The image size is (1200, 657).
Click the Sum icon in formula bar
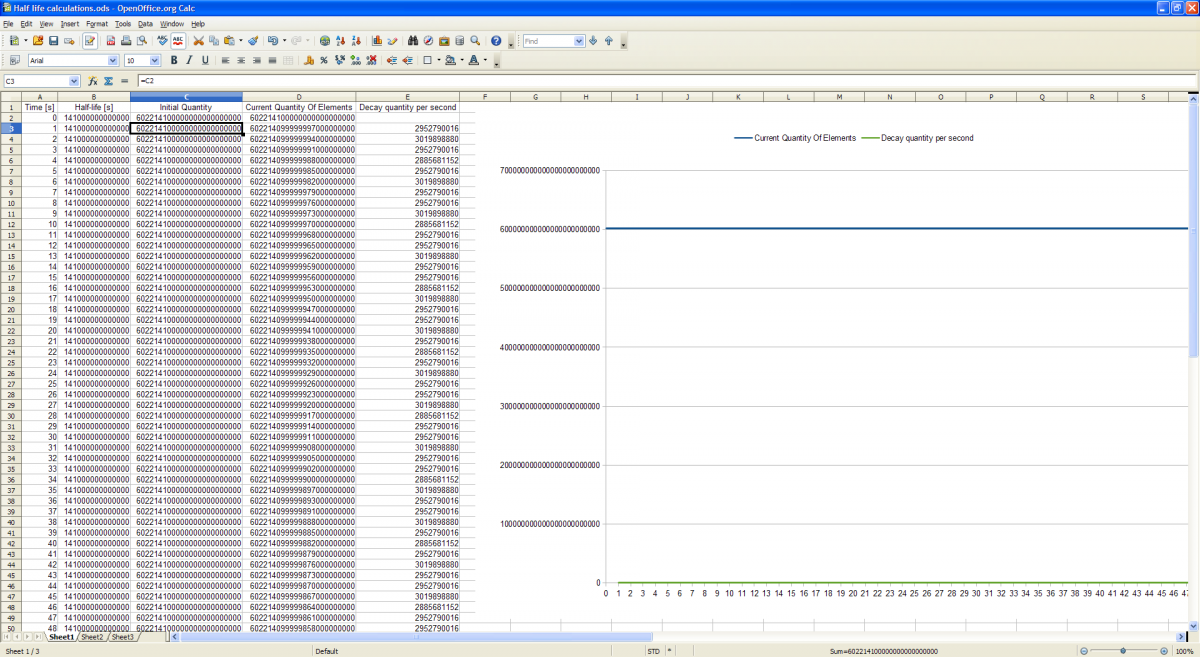point(108,81)
